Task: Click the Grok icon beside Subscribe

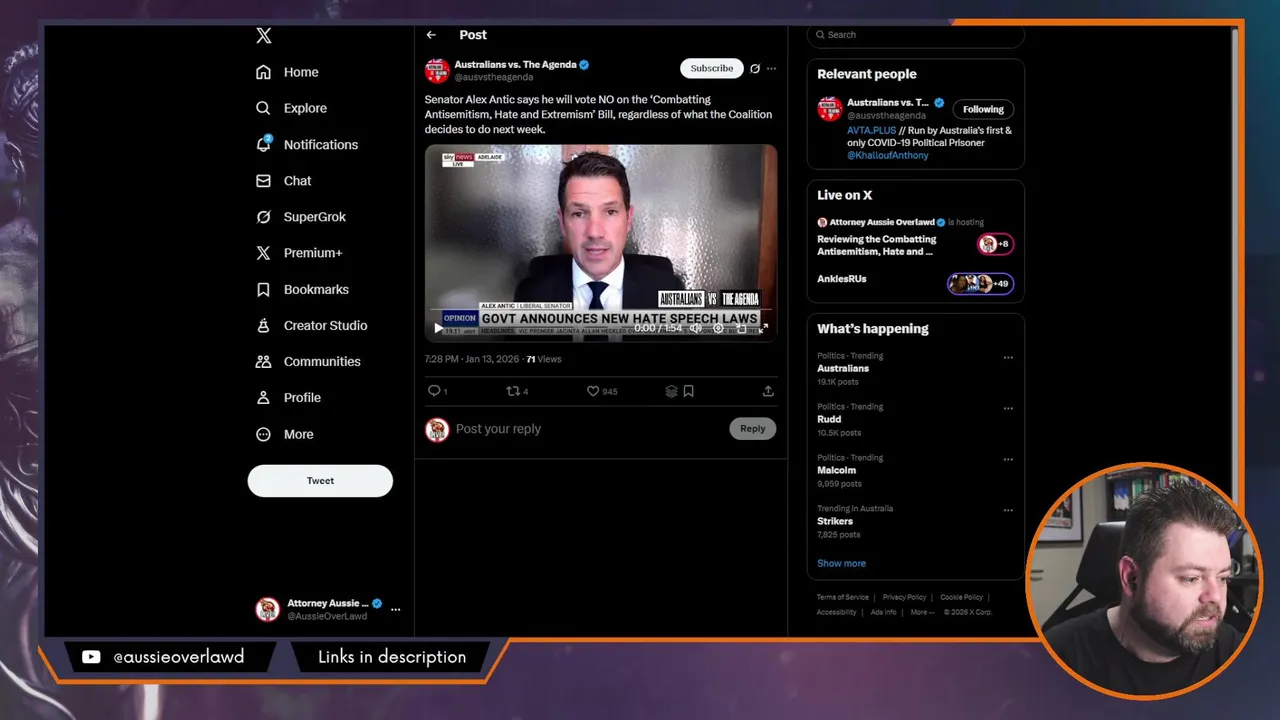Action: (x=755, y=68)
